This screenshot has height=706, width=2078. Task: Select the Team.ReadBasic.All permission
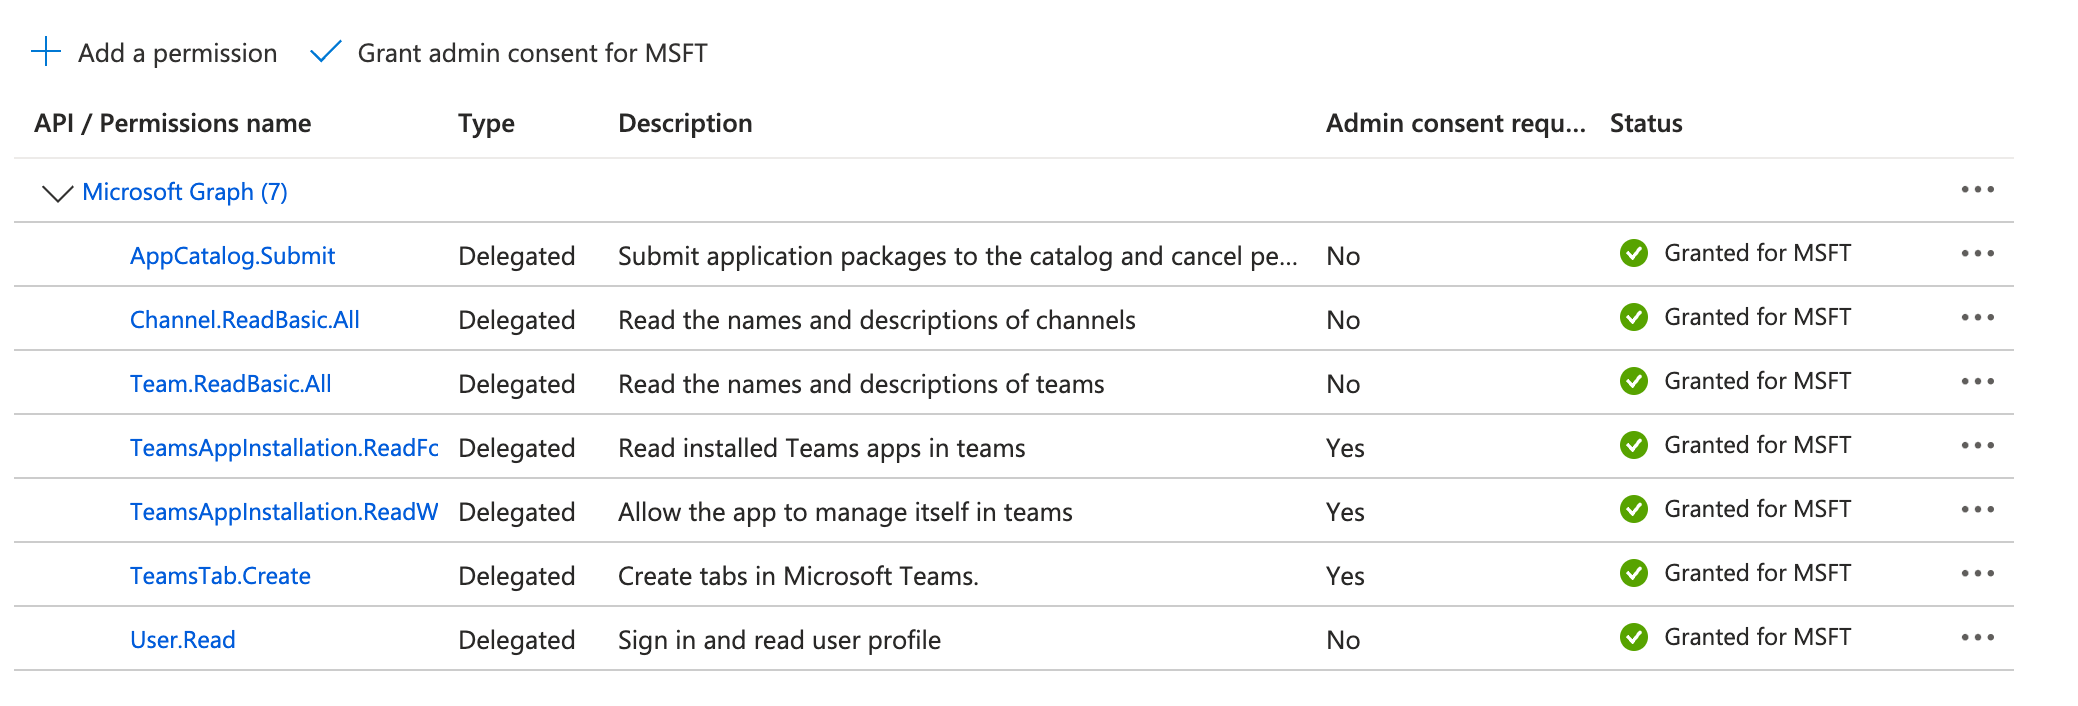pos(230,384)
